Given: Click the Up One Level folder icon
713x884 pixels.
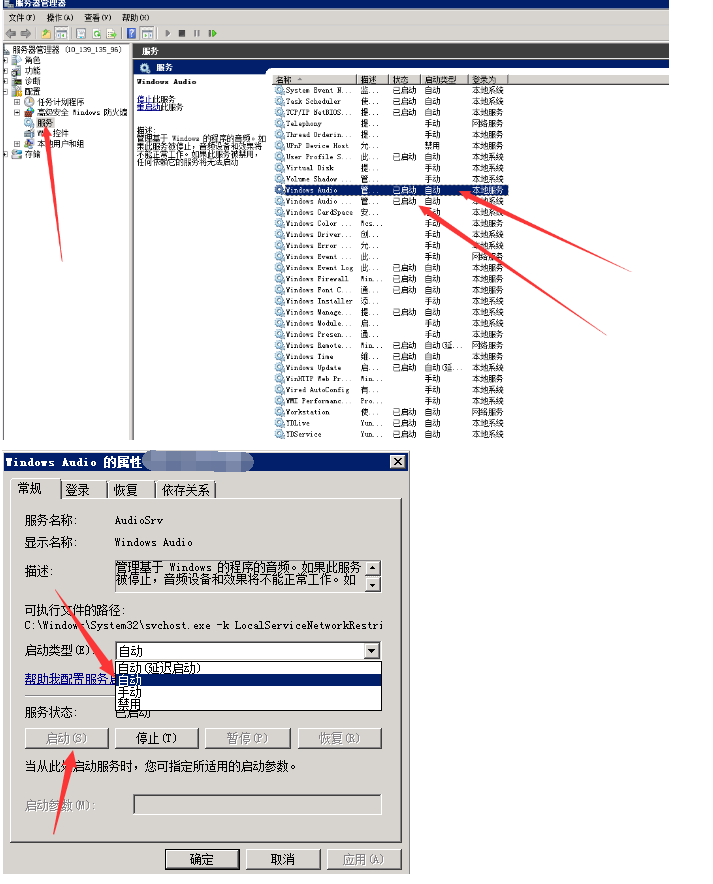Looking at the screenshot, I should 45,33.
